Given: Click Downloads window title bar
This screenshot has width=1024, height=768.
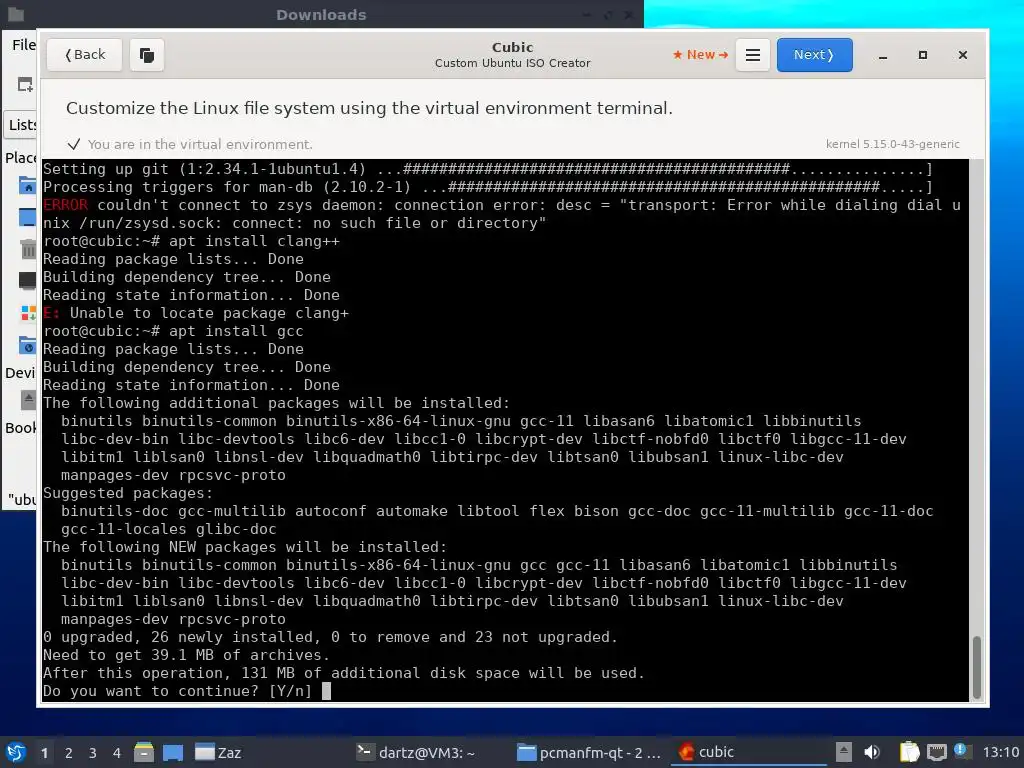Looking at the screenshot, I should point(321,14).
